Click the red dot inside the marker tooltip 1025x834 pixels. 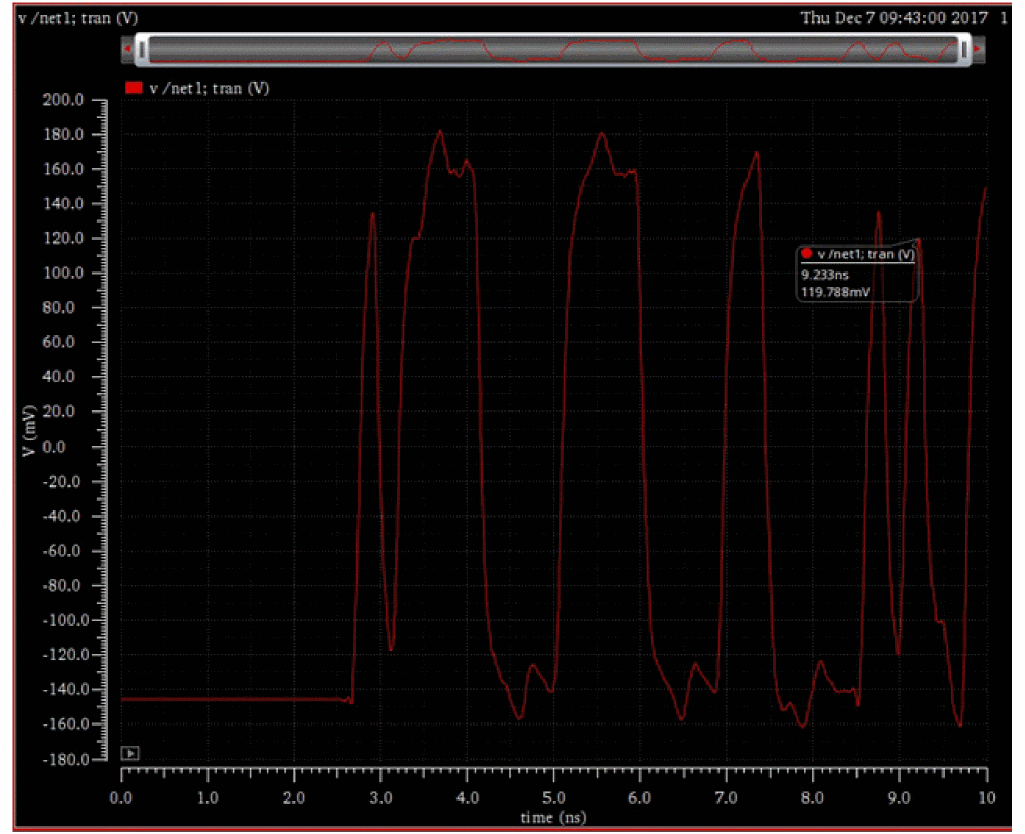click(x=806, y=254)
